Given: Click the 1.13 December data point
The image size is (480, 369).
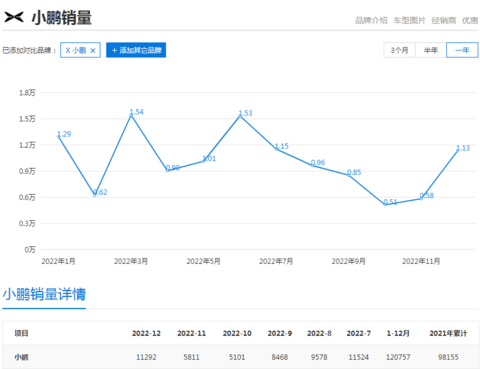Looking at the screenshot, I should (x=458, y=151).
